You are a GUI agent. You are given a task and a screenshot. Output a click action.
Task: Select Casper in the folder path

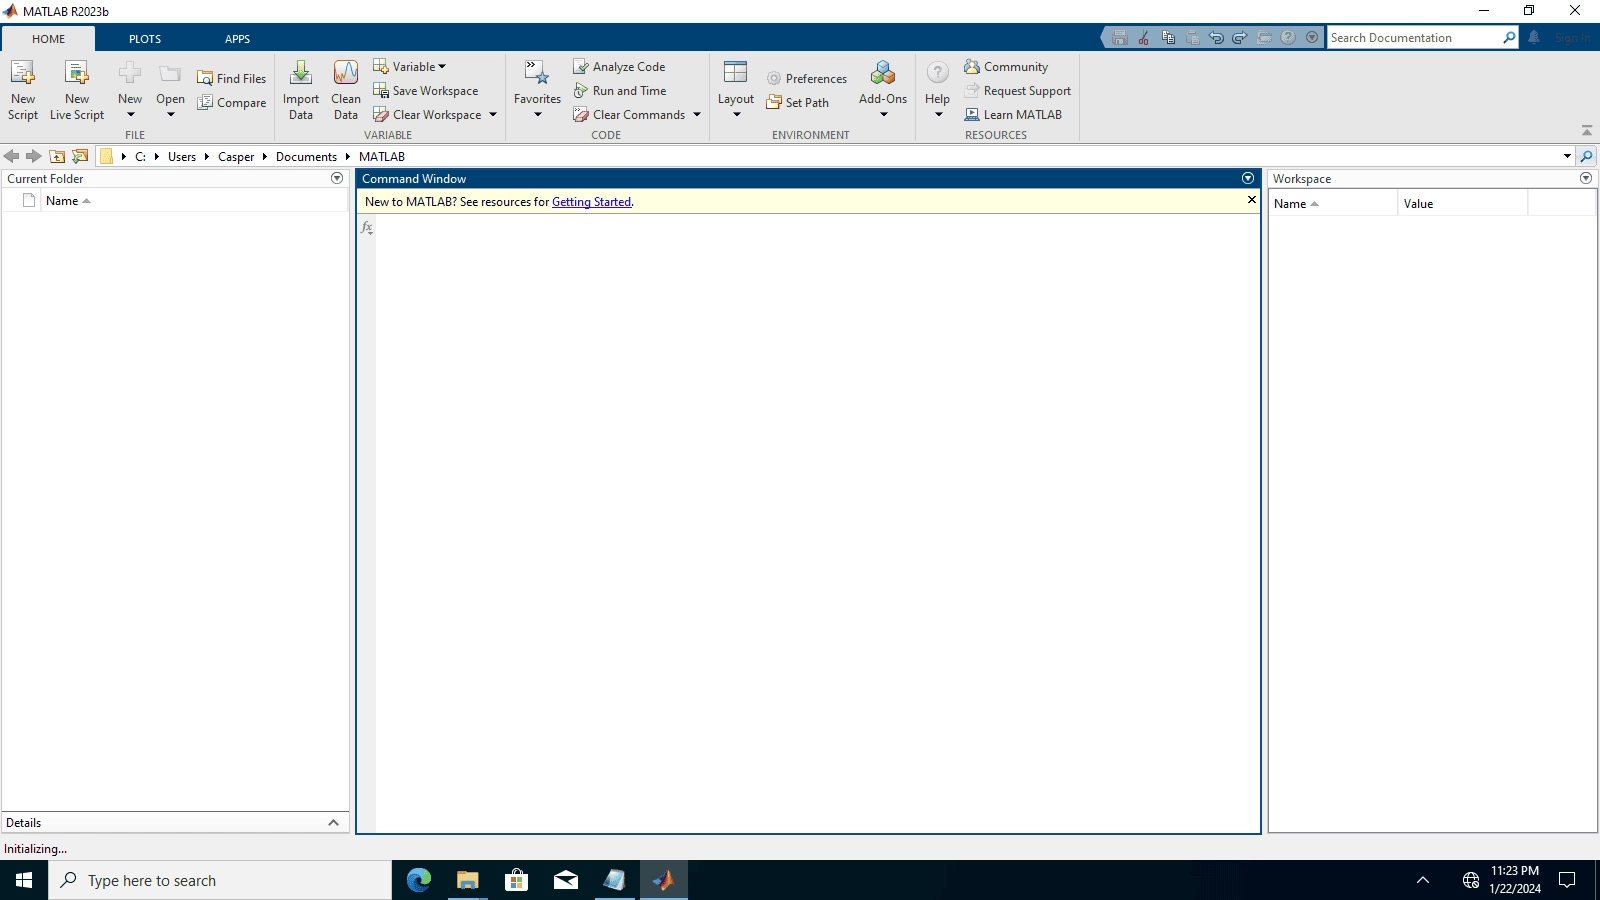click(x=236, y=157)
